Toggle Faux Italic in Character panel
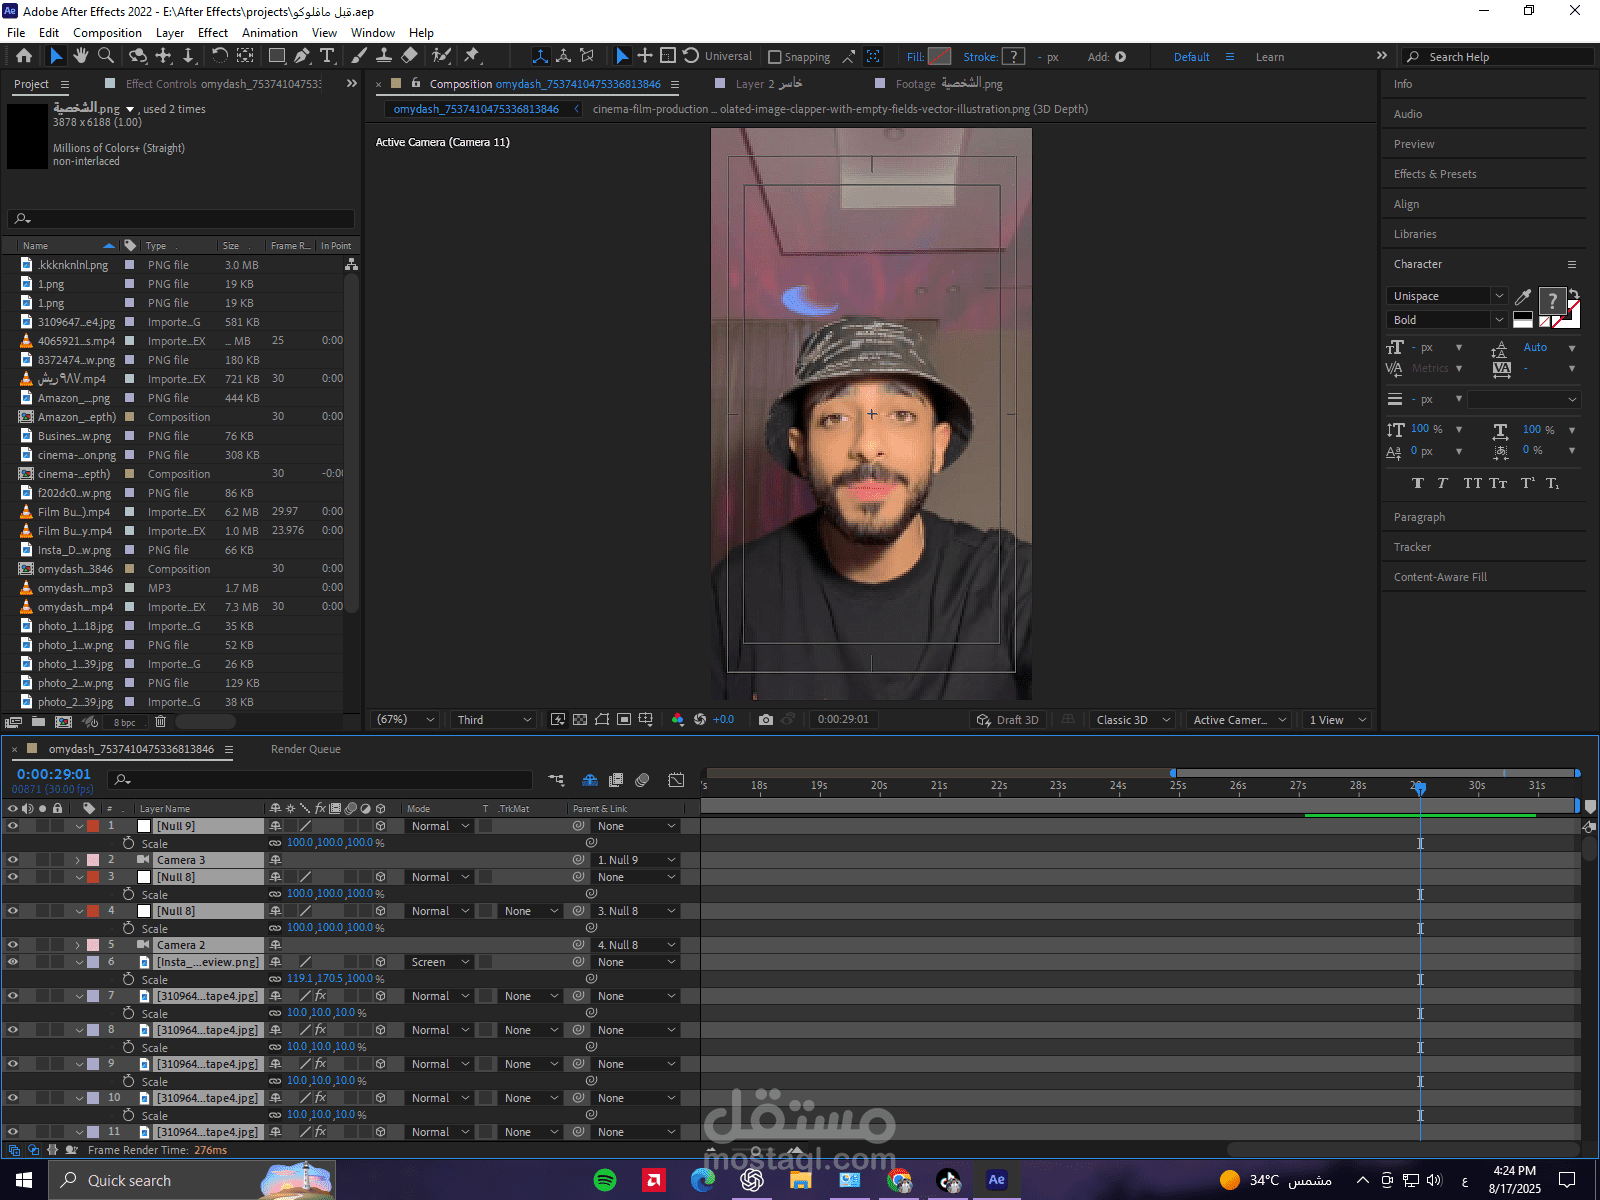The width and height of the screenshot is (1600, 1200). pyautogui.click(x=1442, y=483)
